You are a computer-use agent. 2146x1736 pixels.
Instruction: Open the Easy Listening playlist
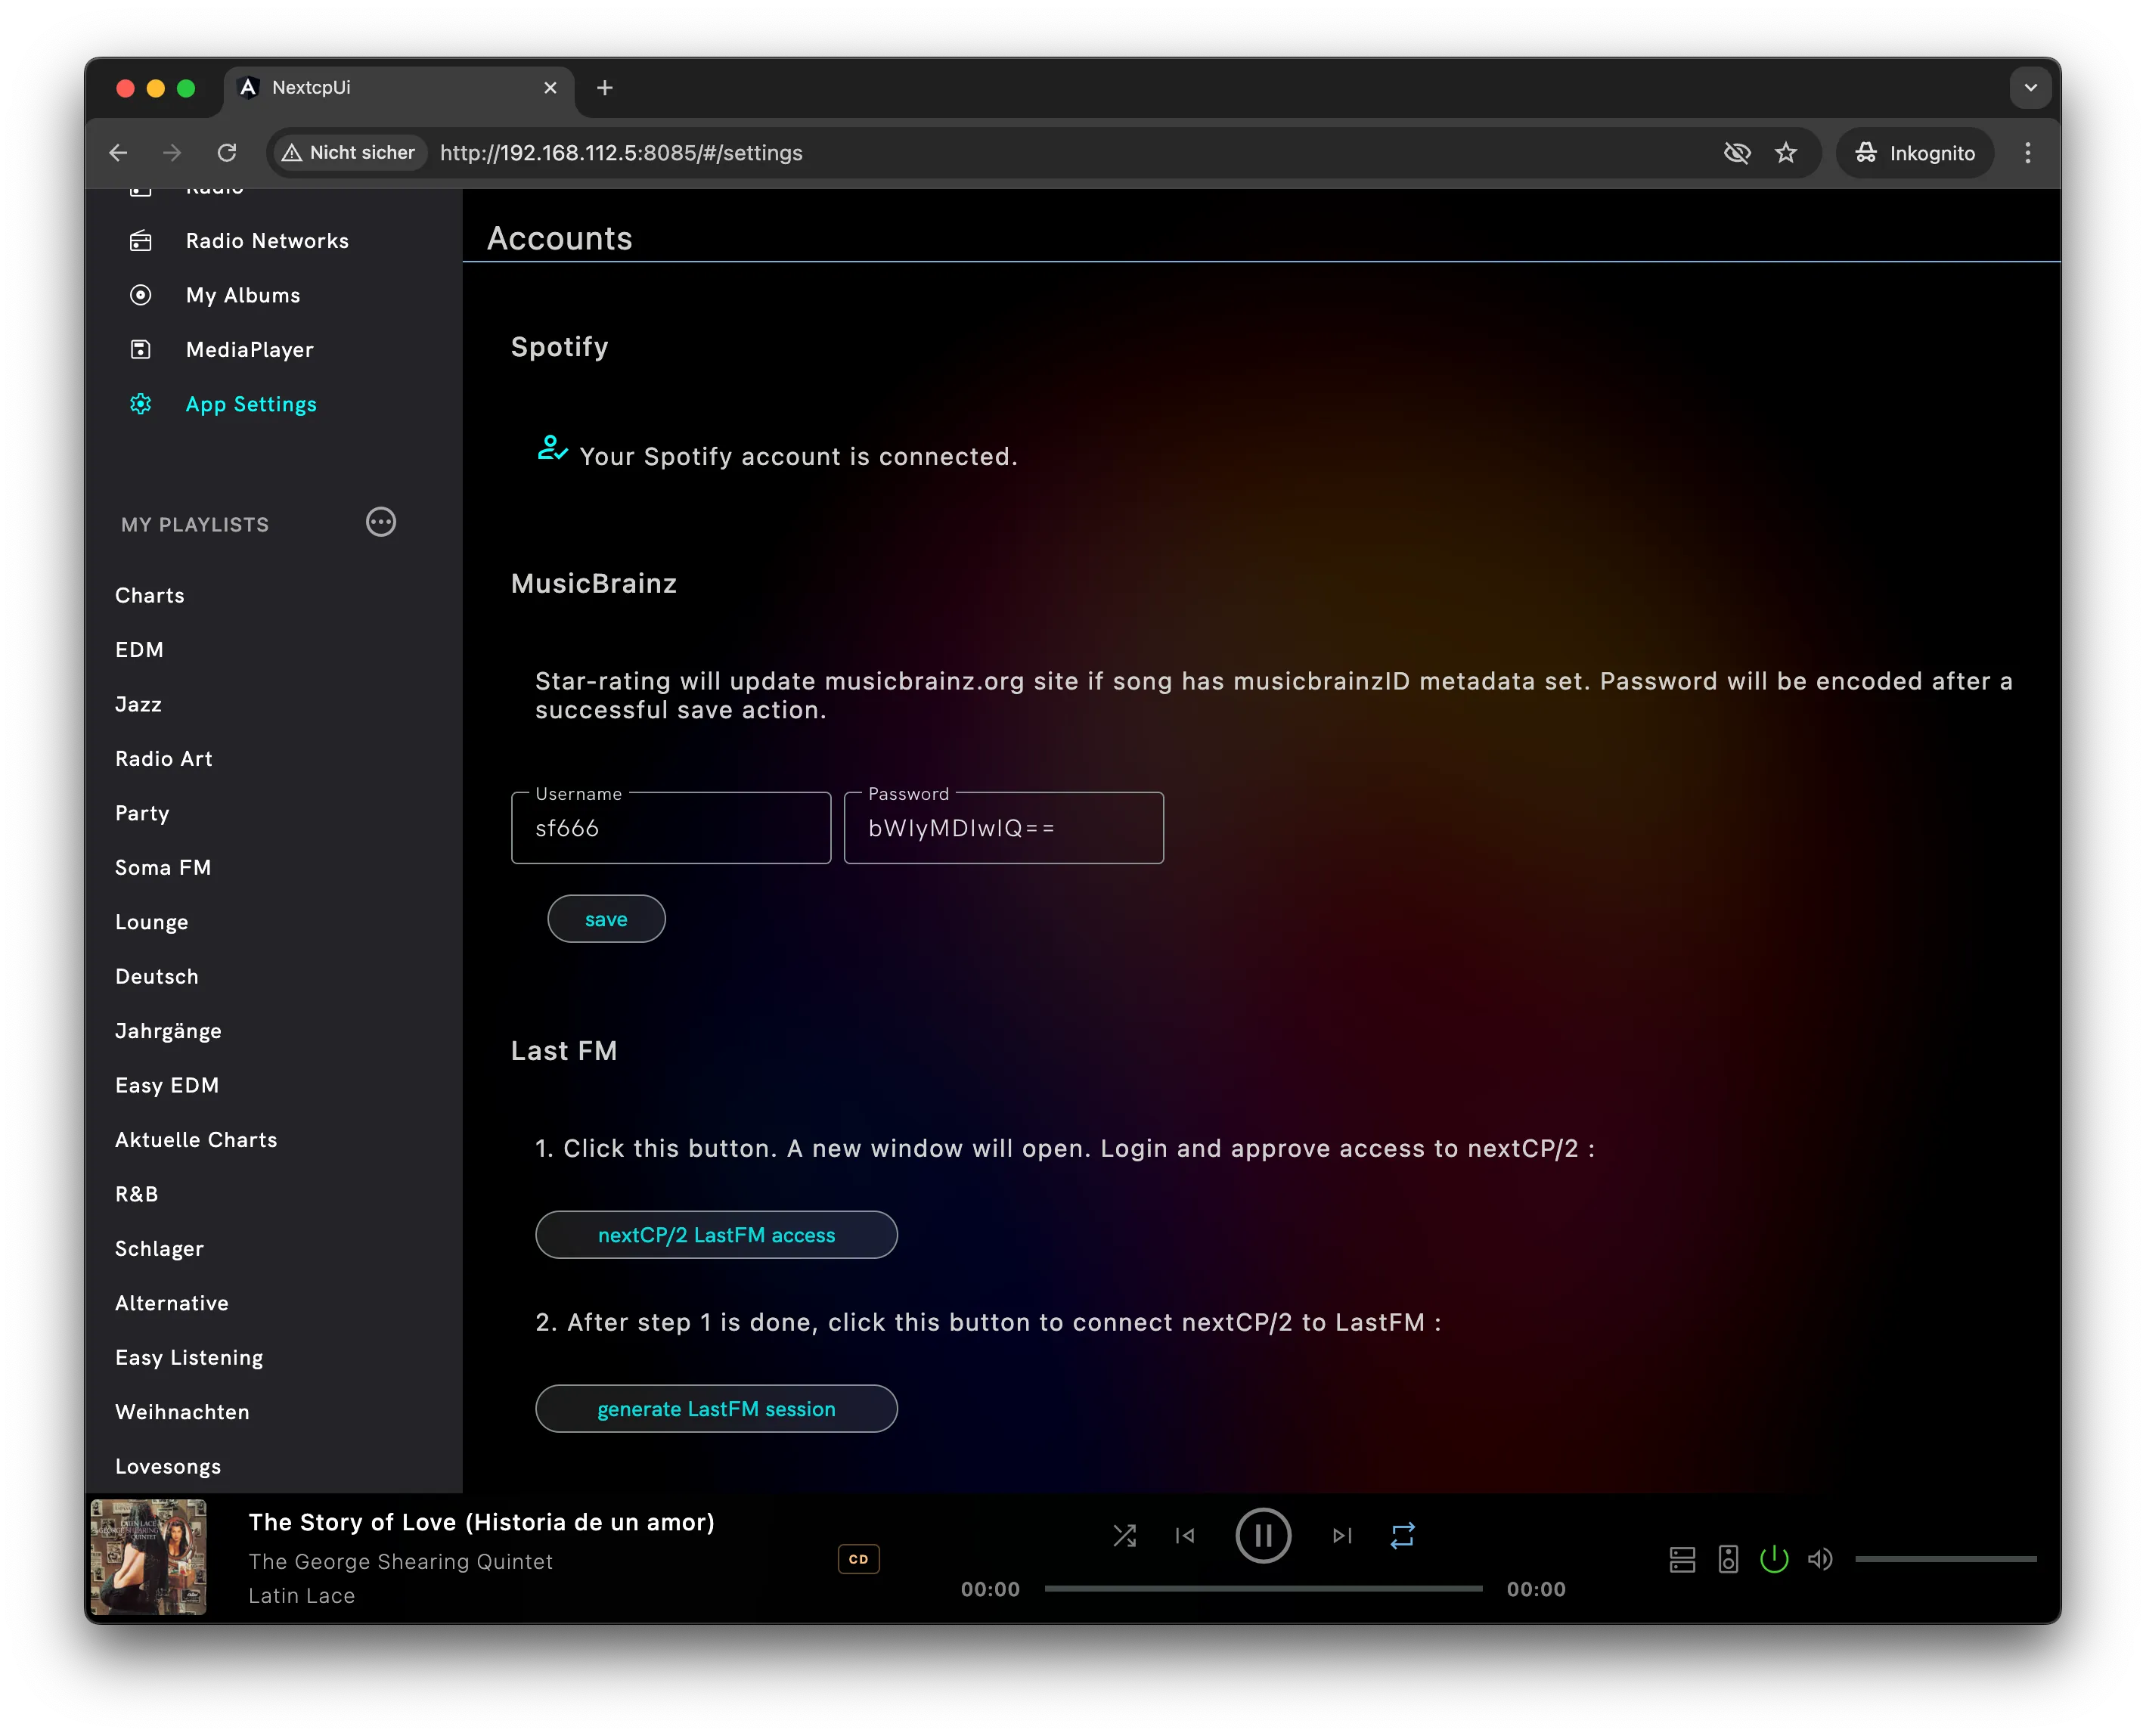[x=189, y=1358]
